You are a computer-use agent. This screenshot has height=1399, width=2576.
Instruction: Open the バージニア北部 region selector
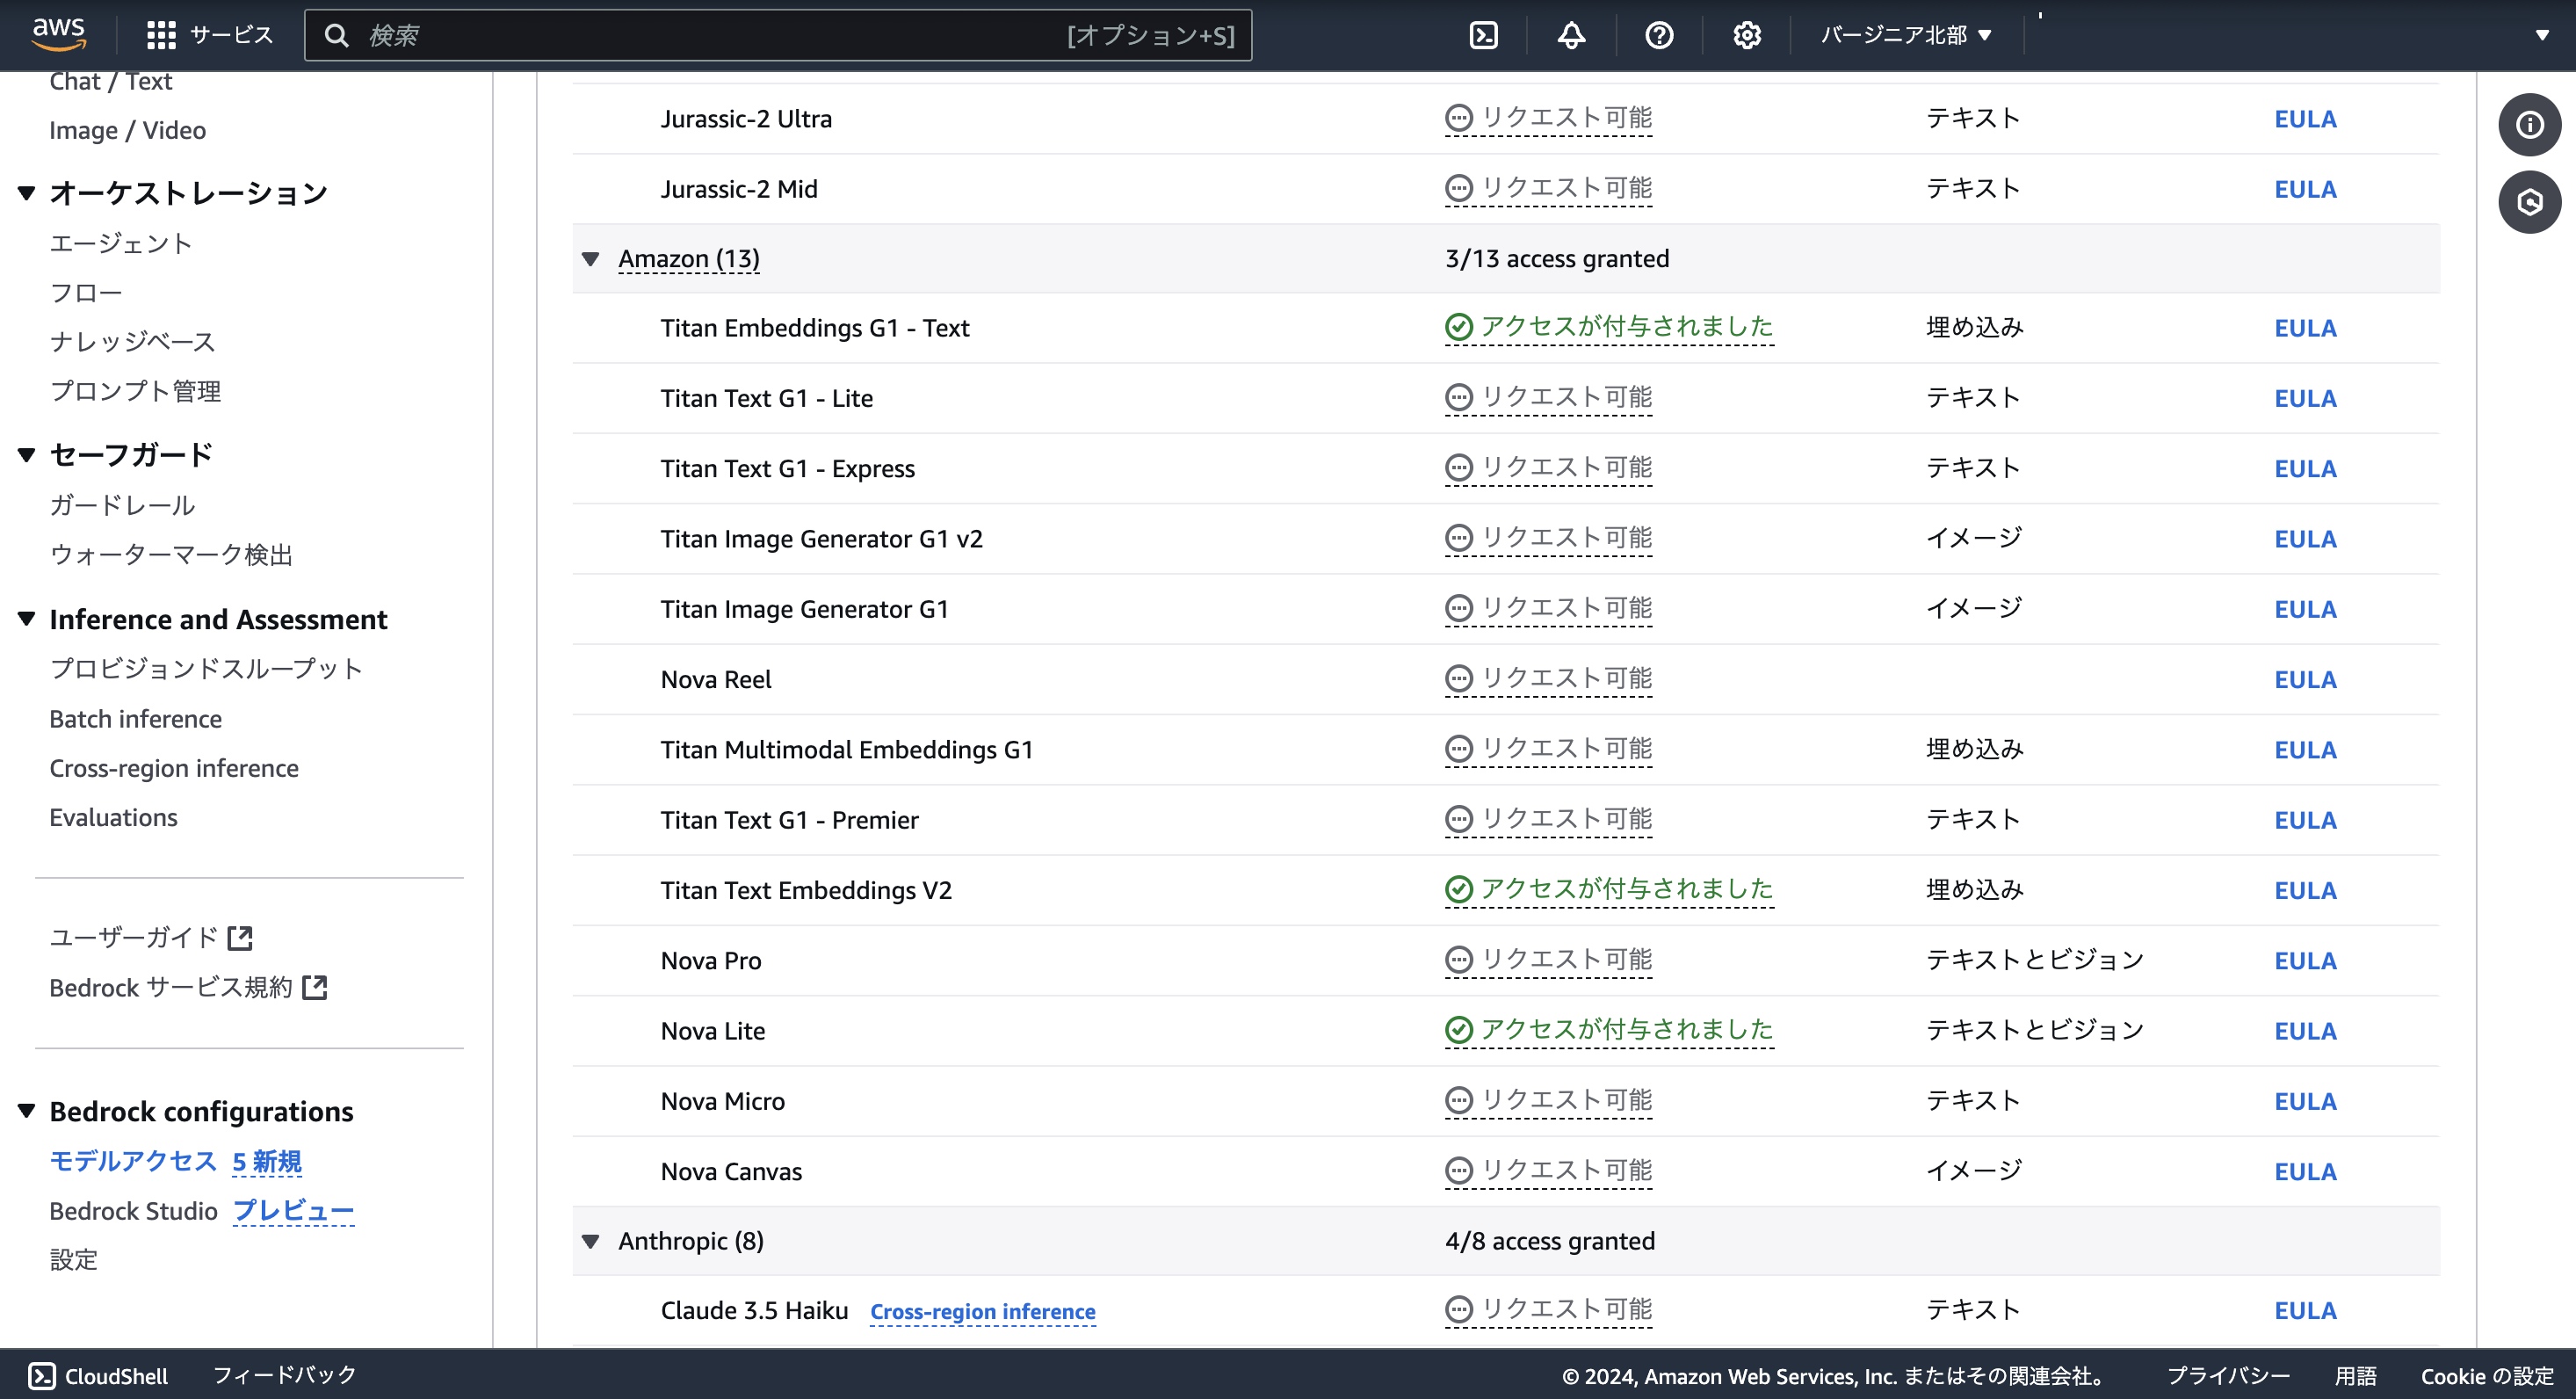click(x=1903, y=34)
